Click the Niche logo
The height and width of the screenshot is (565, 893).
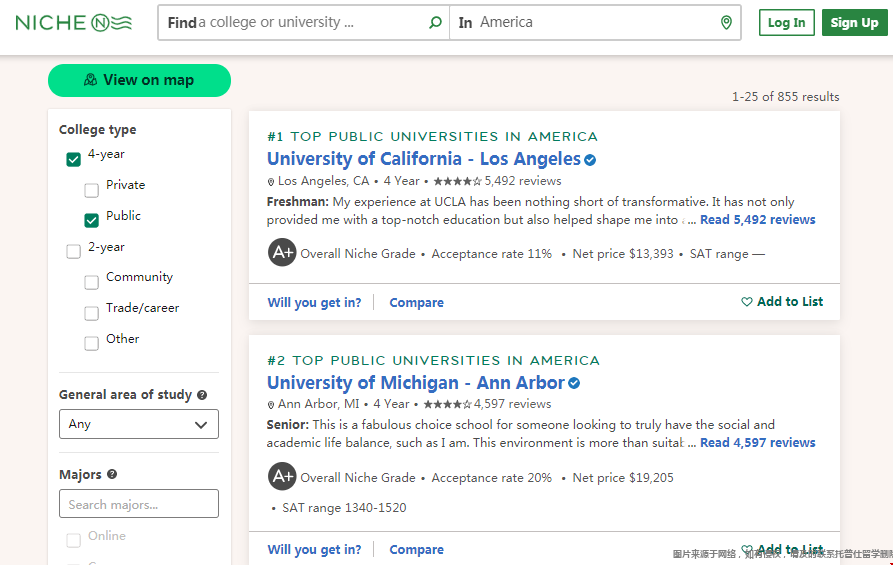73,23
